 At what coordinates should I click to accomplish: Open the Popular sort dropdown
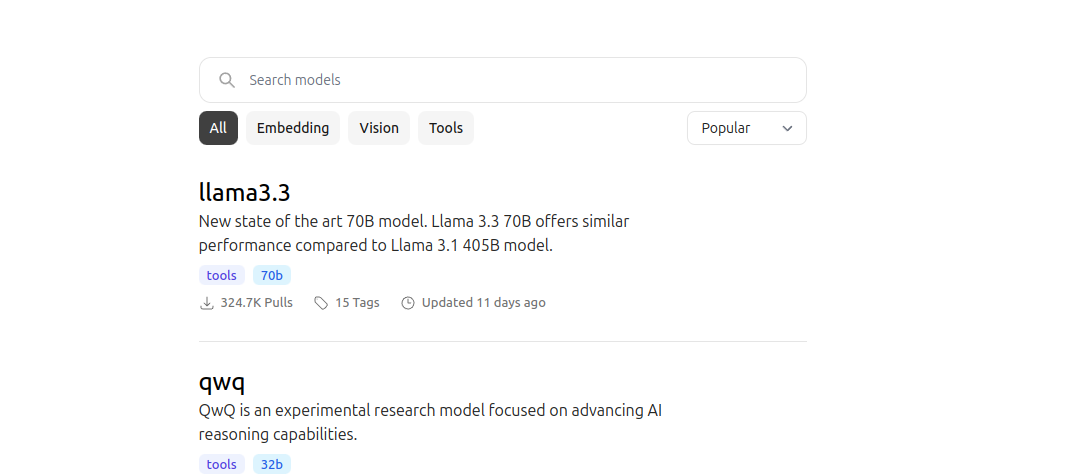(x=746, y=128)
